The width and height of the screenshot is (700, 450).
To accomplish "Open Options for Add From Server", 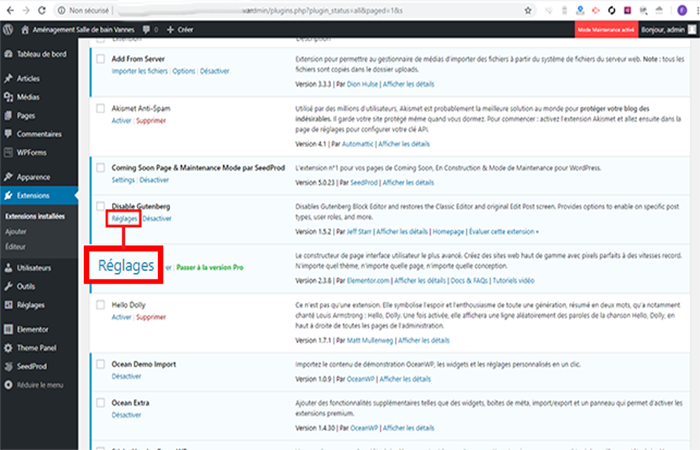I will [184, 71].
